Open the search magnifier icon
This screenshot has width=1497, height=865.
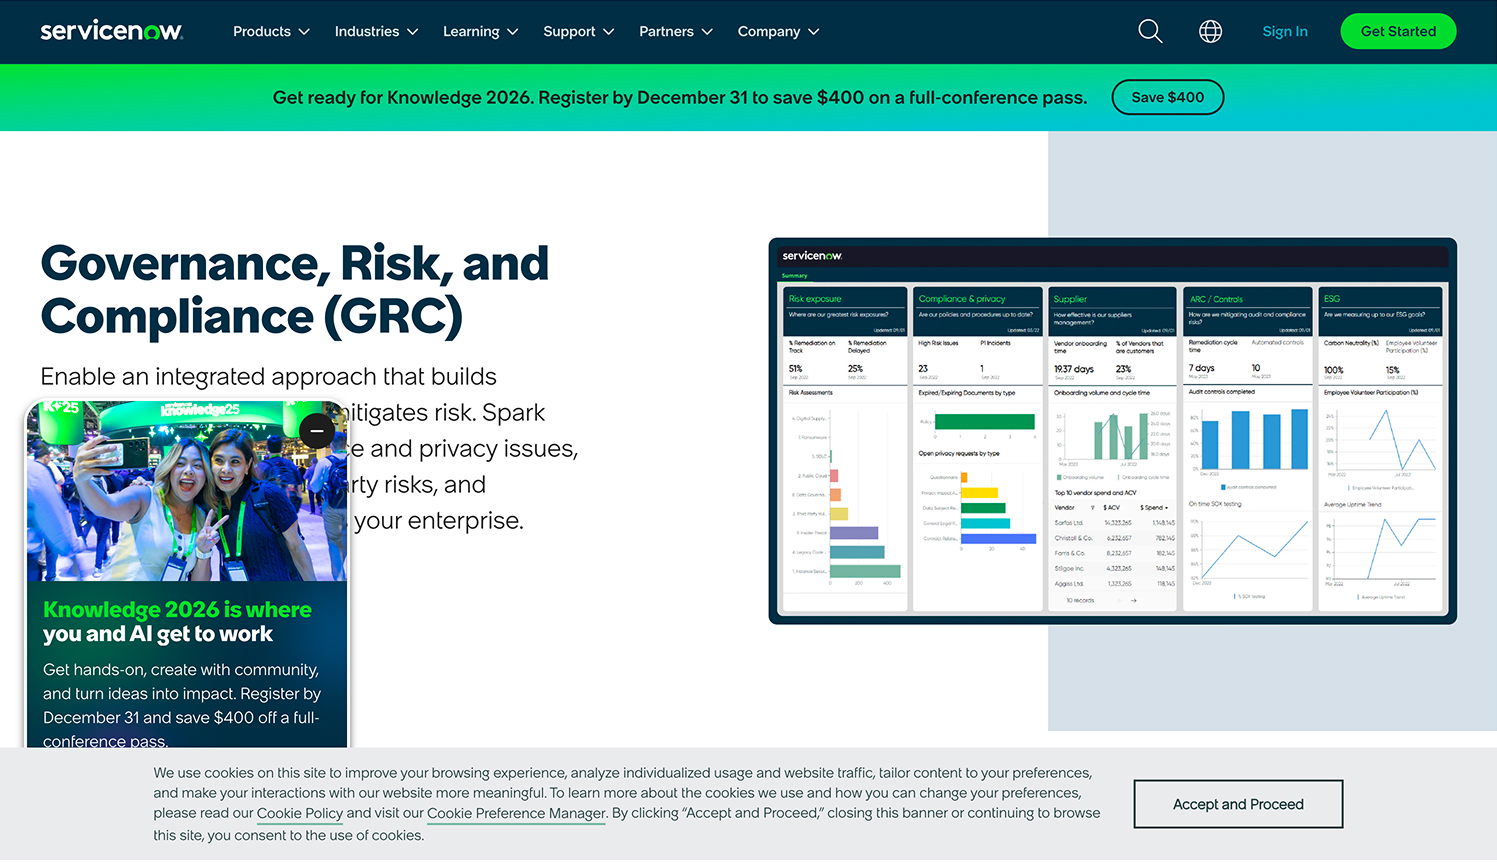tap(1149, 31)
